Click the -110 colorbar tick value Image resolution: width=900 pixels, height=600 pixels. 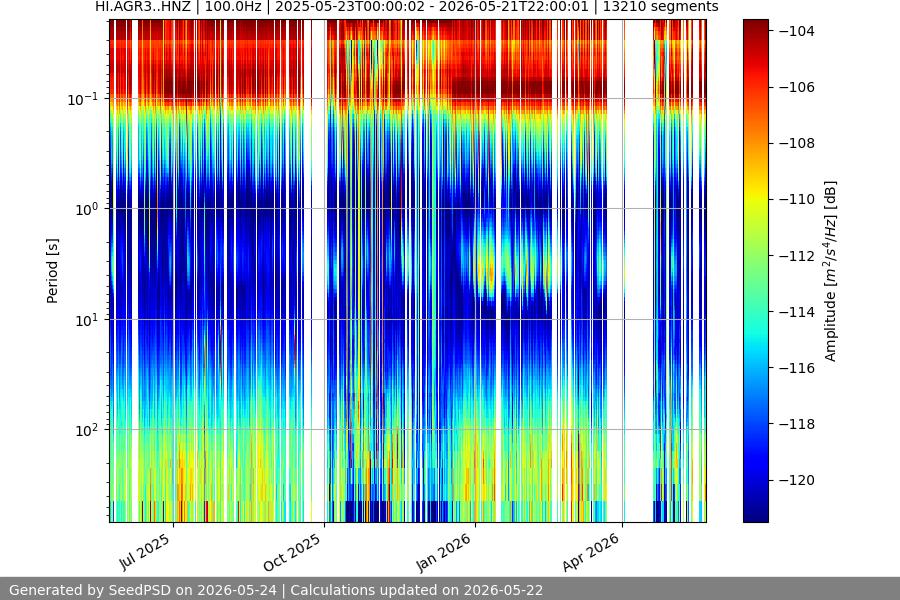point(797,199)
